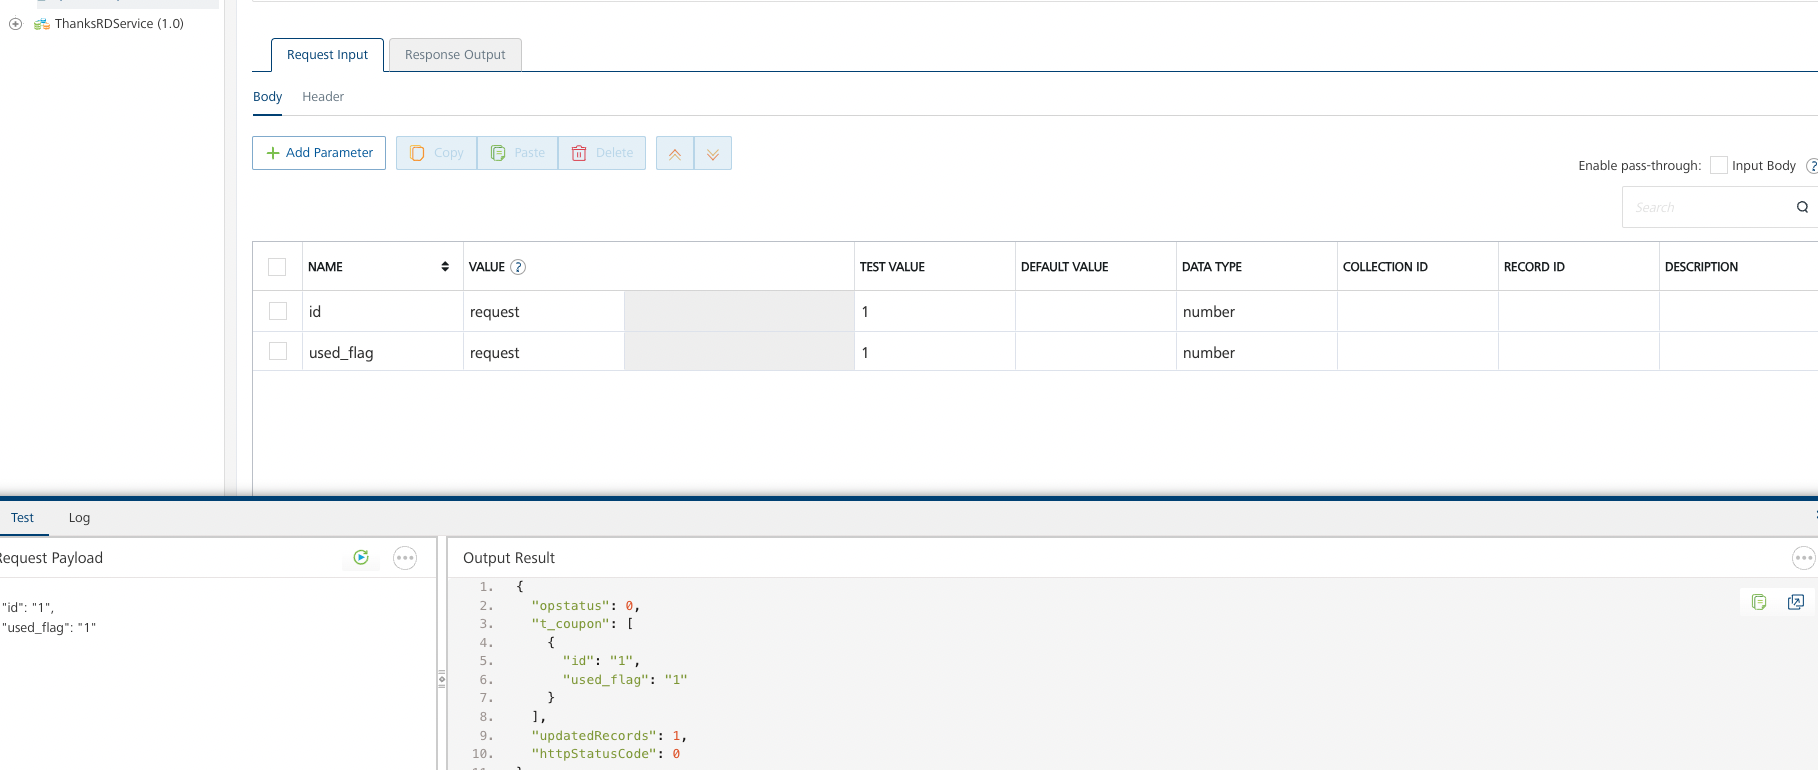1818x770 pixels.
Task: Open help icon next to Input Body
Action: [1812, 166]
